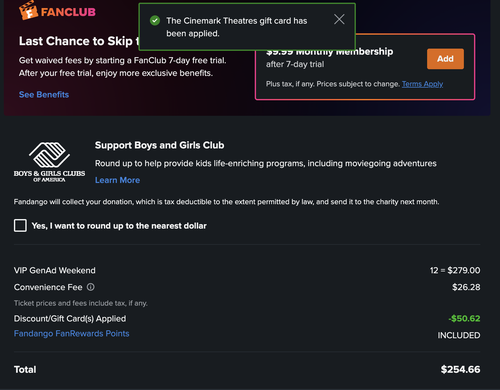Click the Discount/Gift Card(s) Applied label
Image resolution: width=500 pixels, height=390 pixels.
[x=70, y=319]
